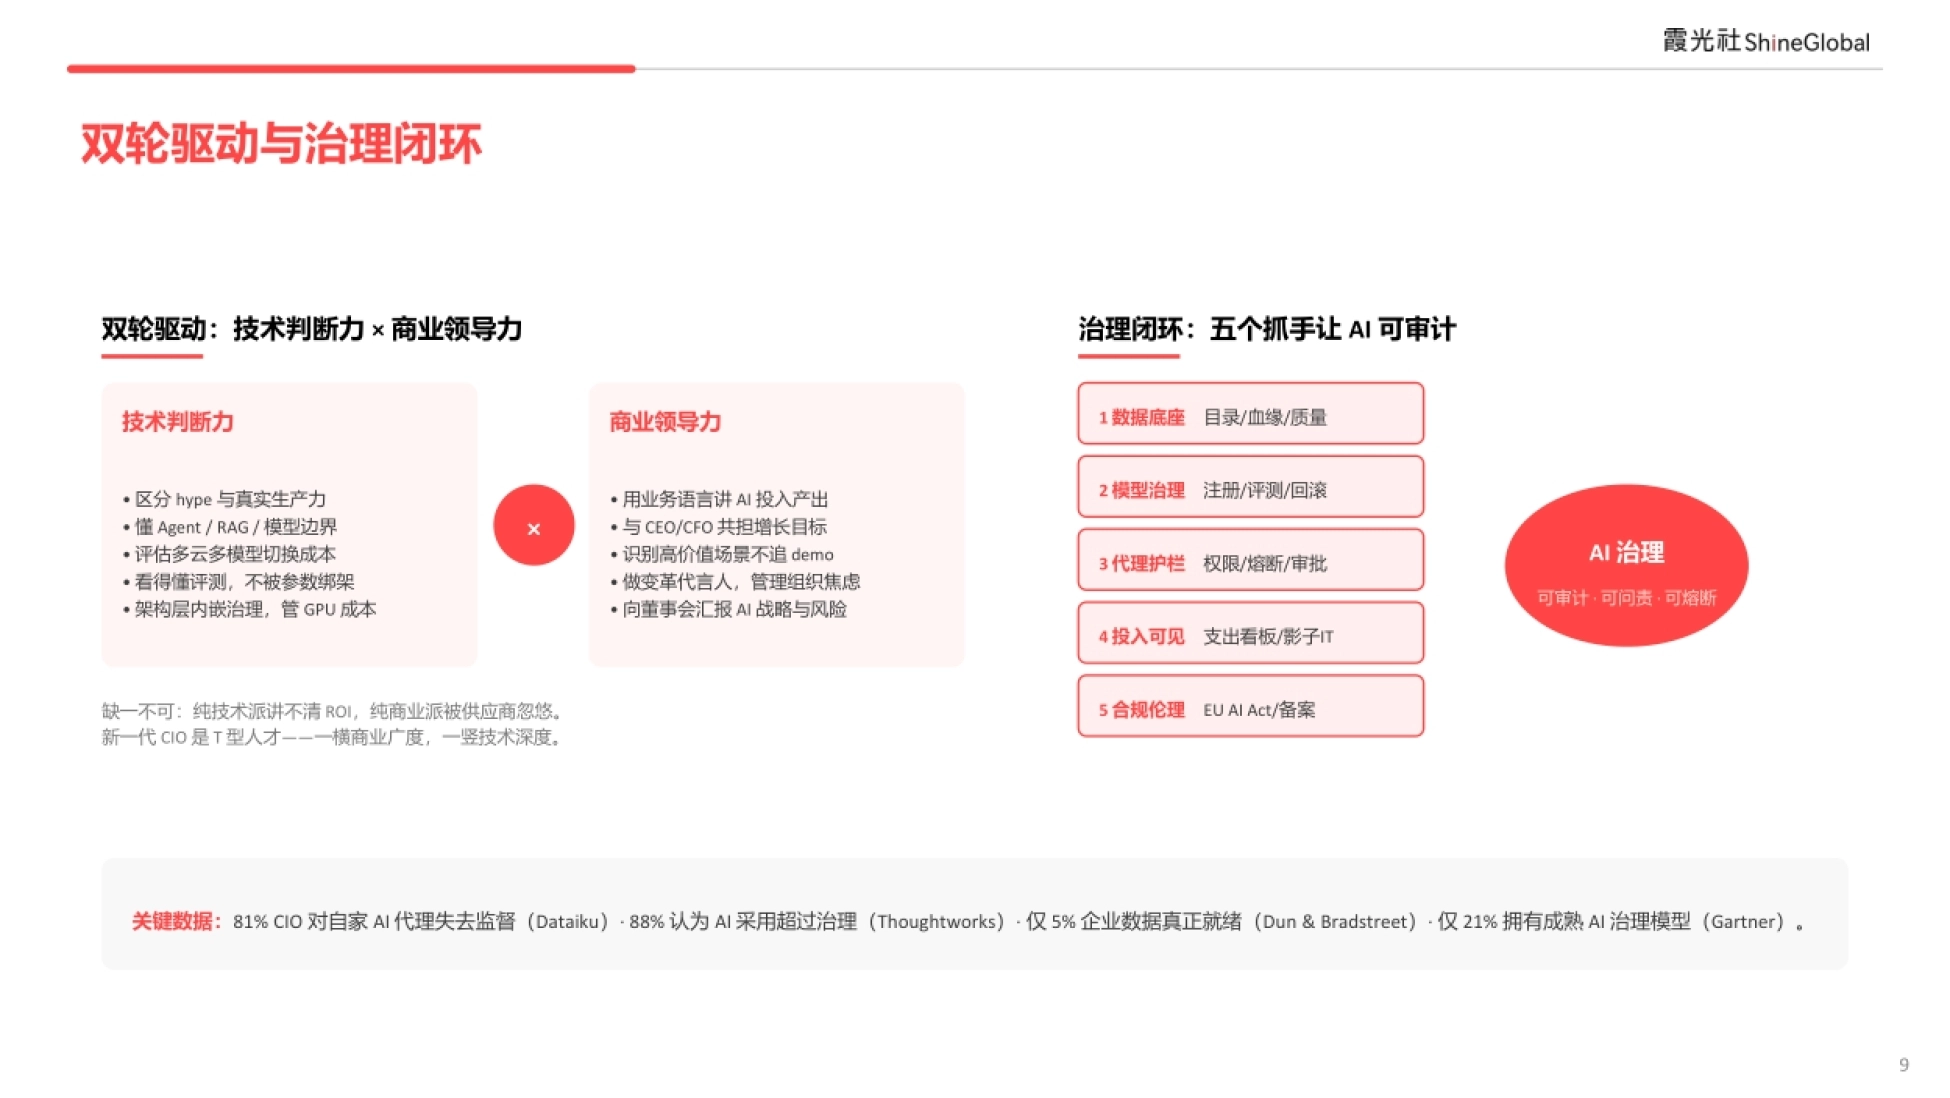Click the 权限/熔断/审批 description
The image size is (1950, 1098).
1265,563
